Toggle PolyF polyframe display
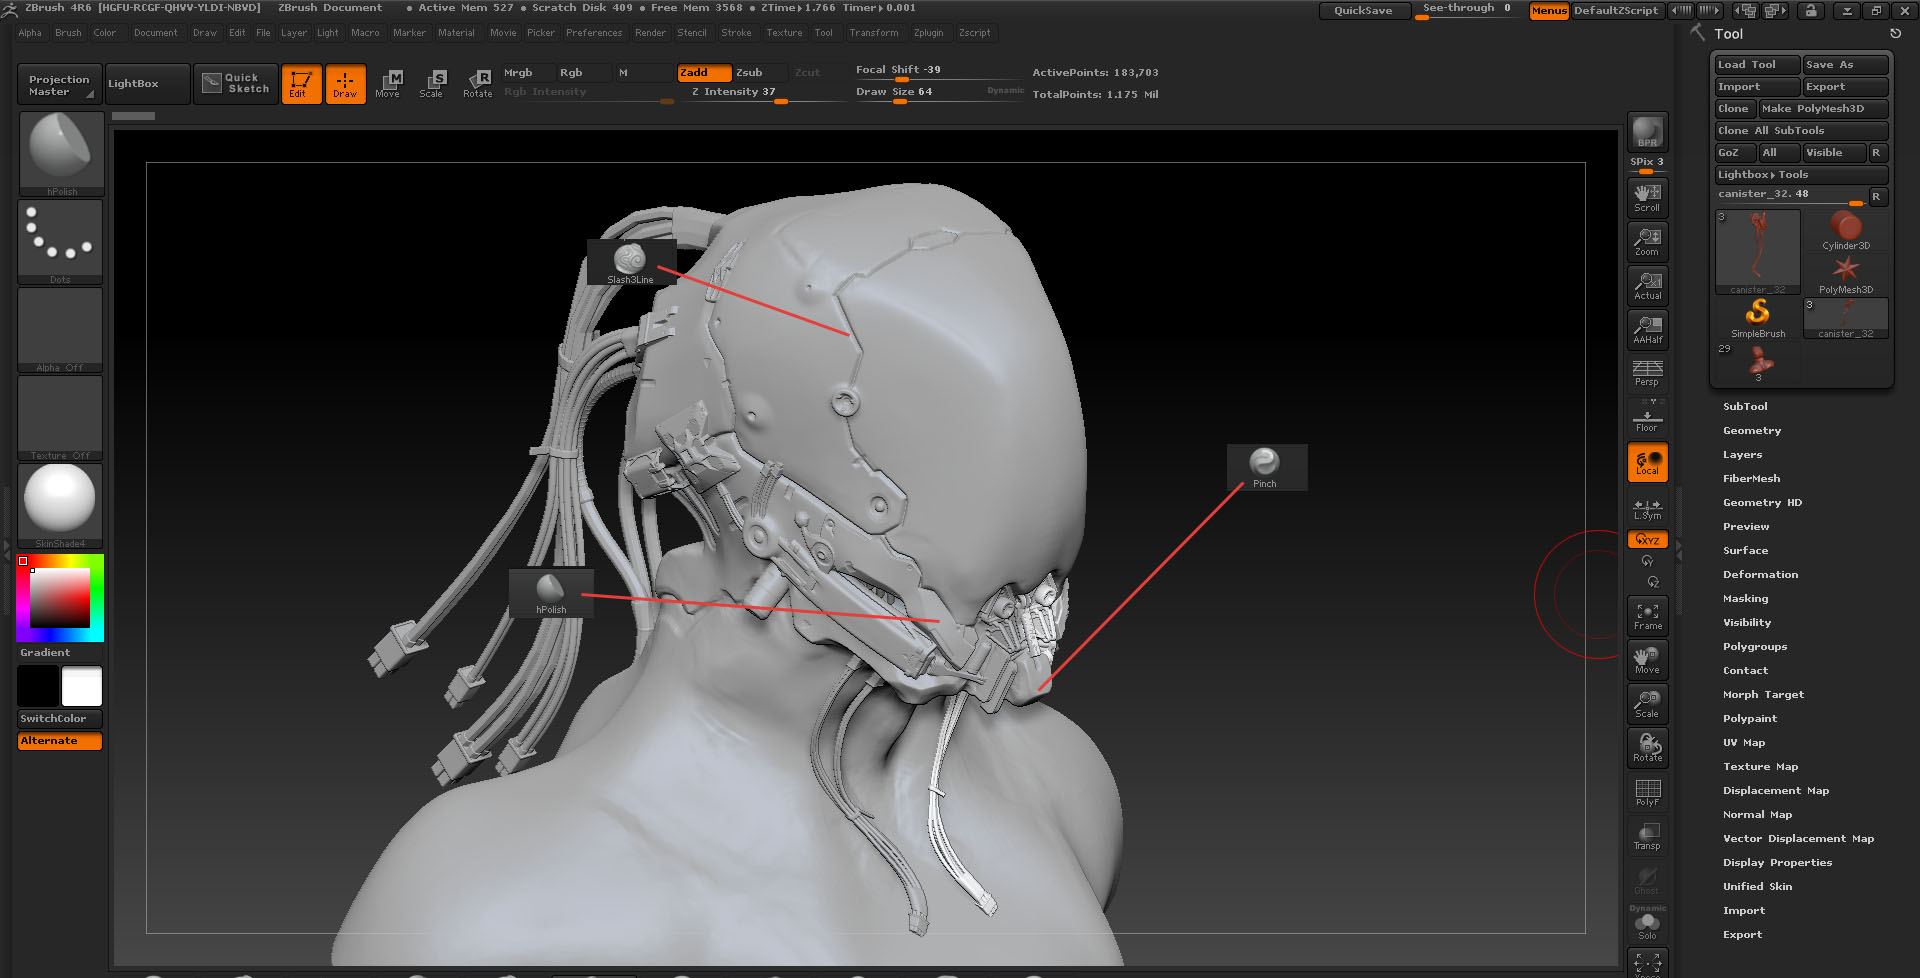 pyautogui.click(x=1647, y=792)
